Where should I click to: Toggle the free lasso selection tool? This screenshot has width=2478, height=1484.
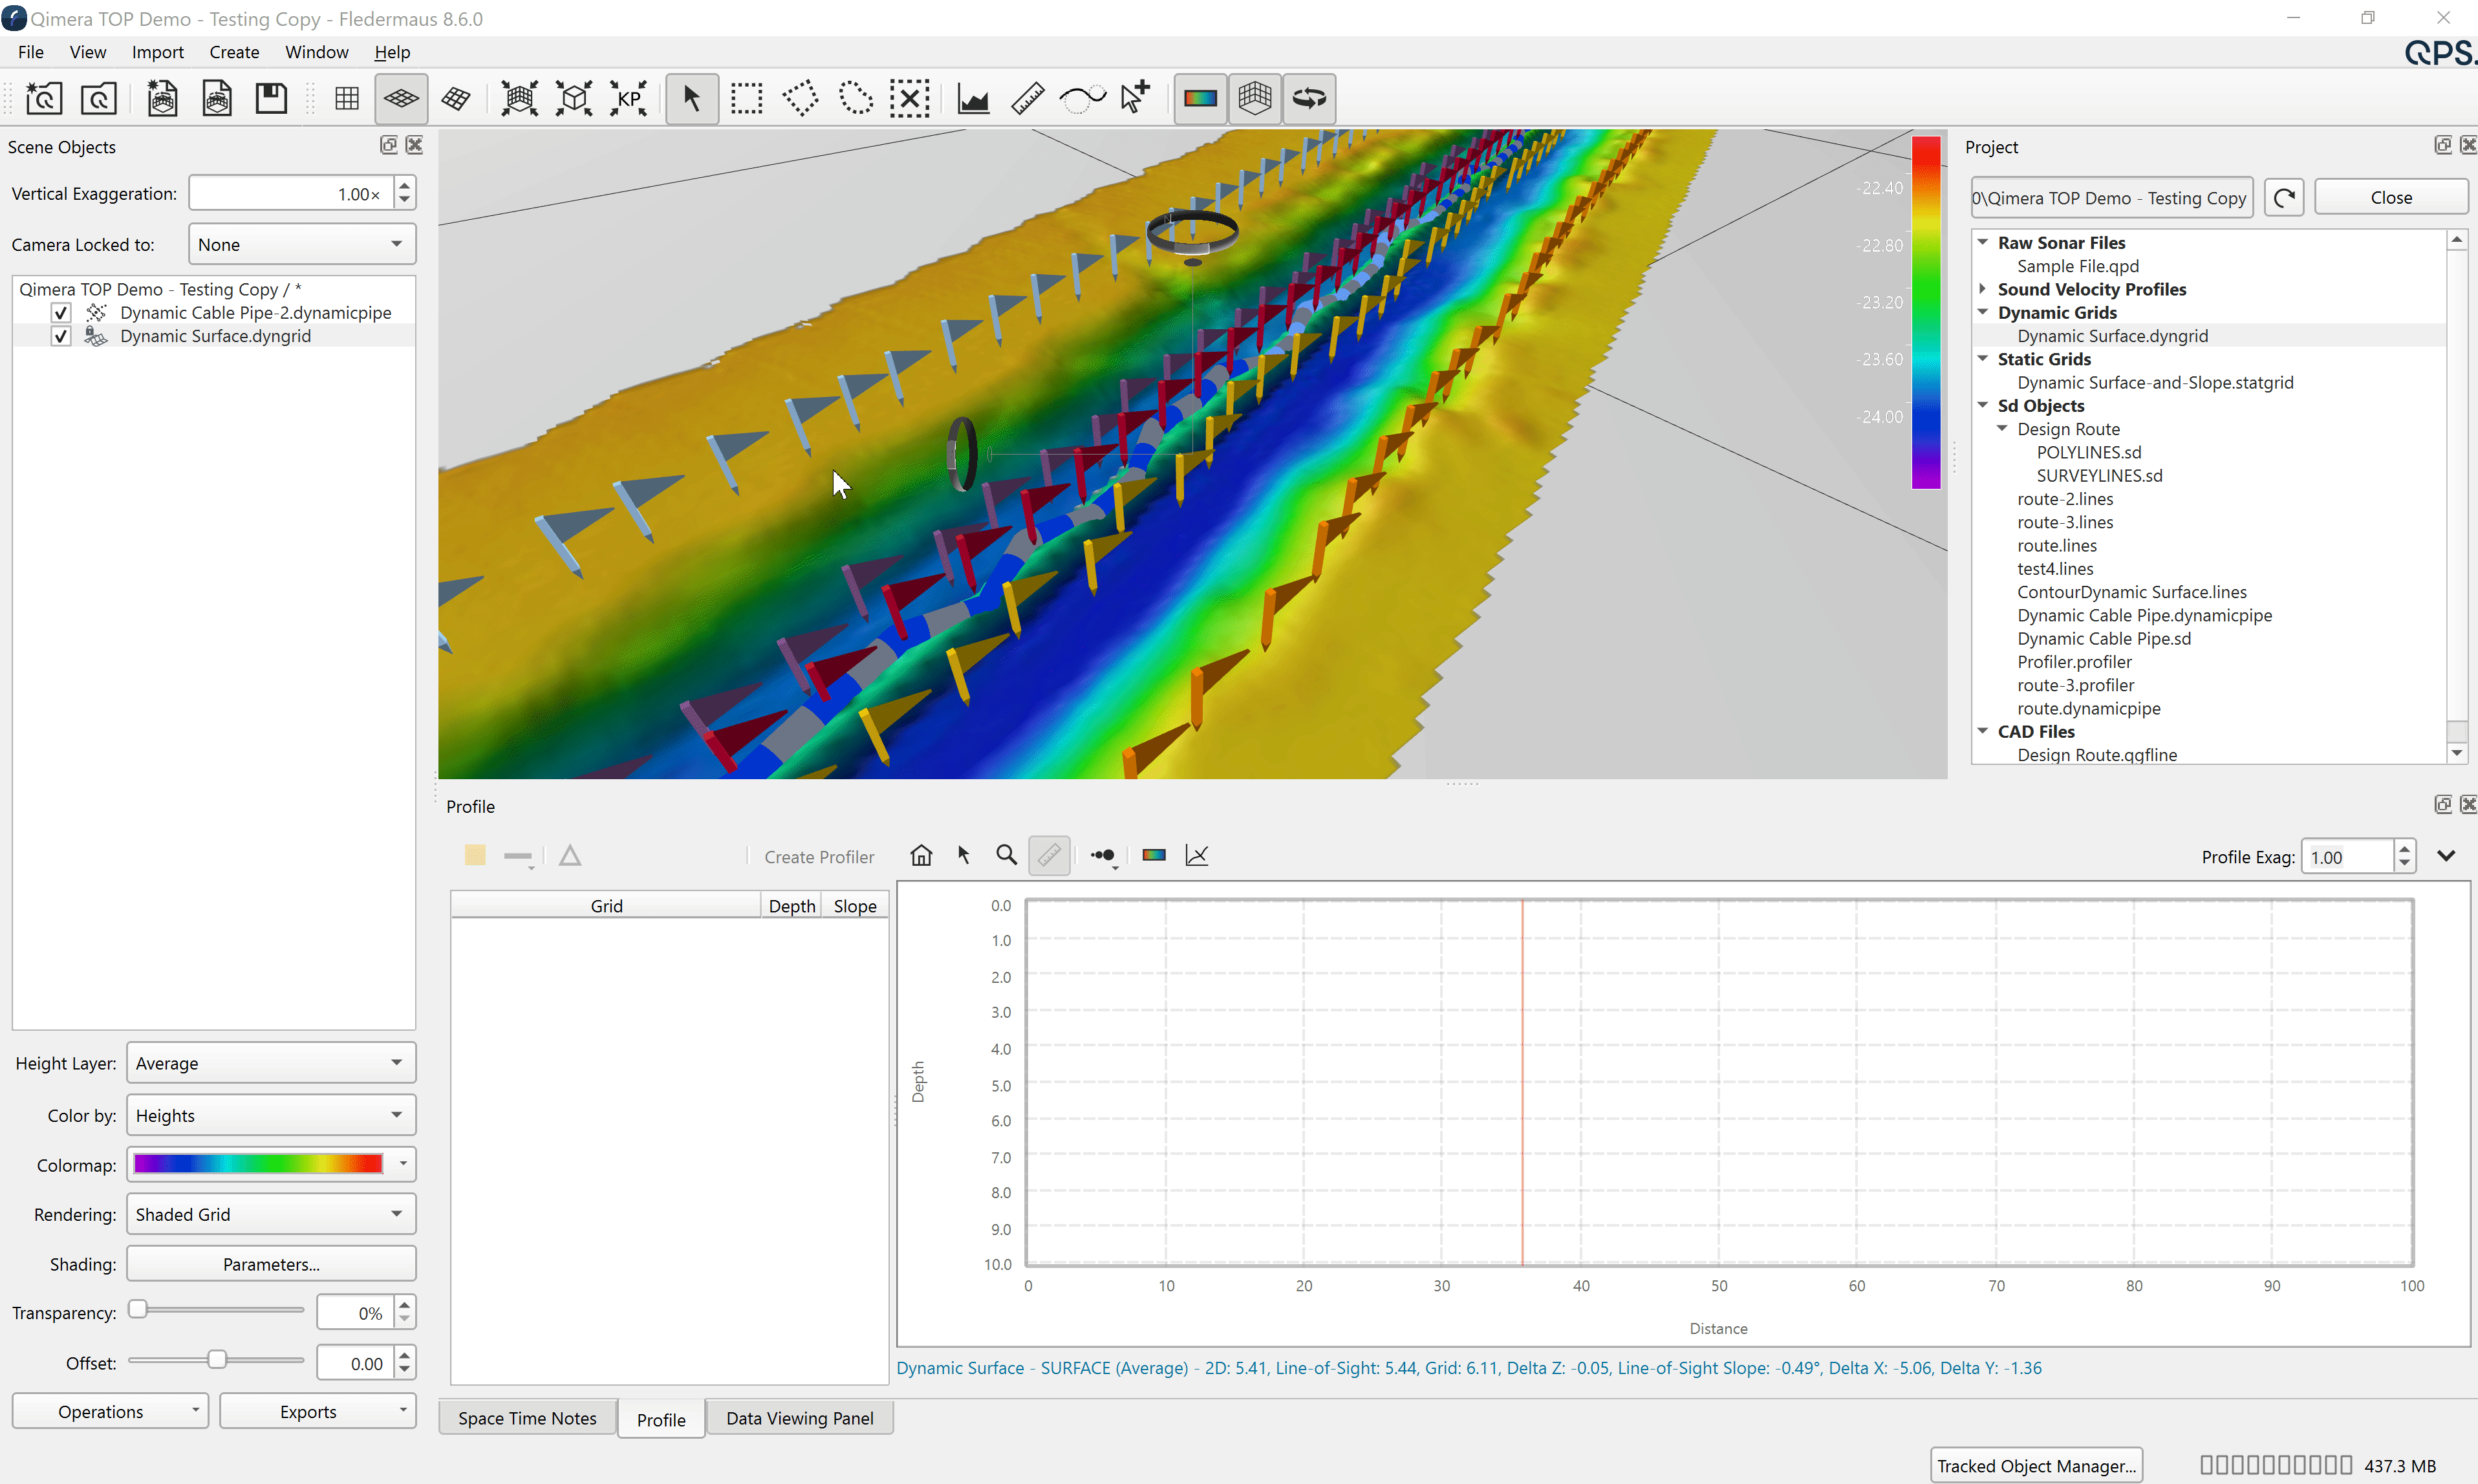[x=855, y=98]
